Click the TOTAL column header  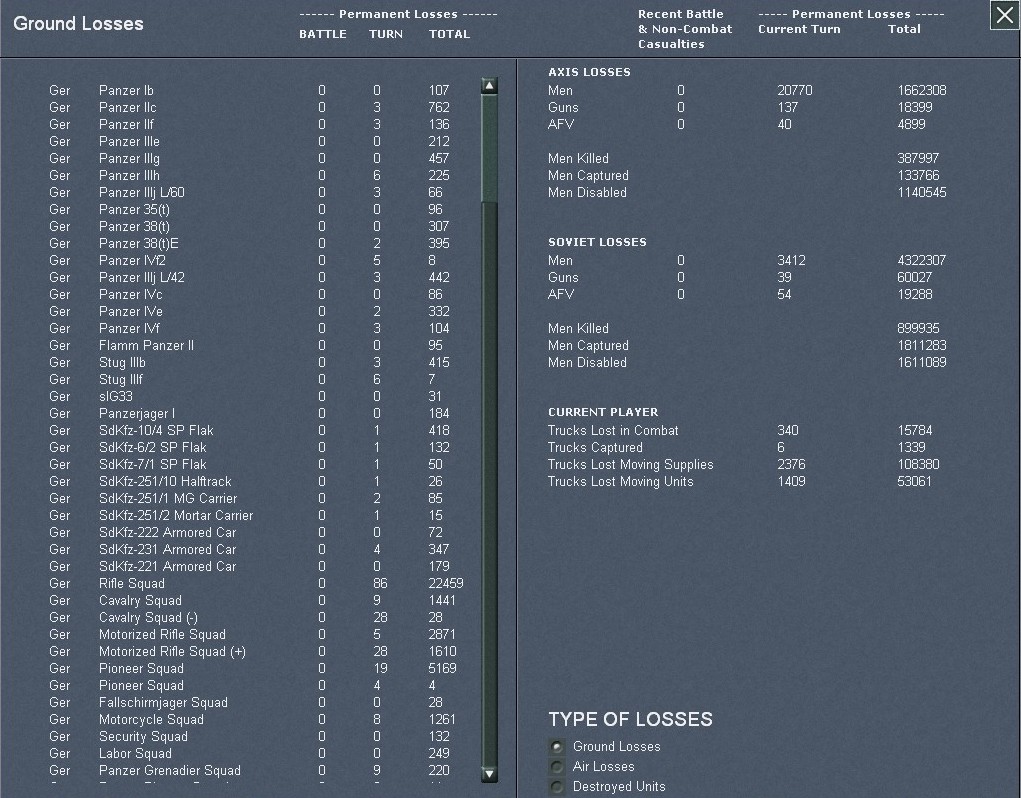(x=449, y=34)
